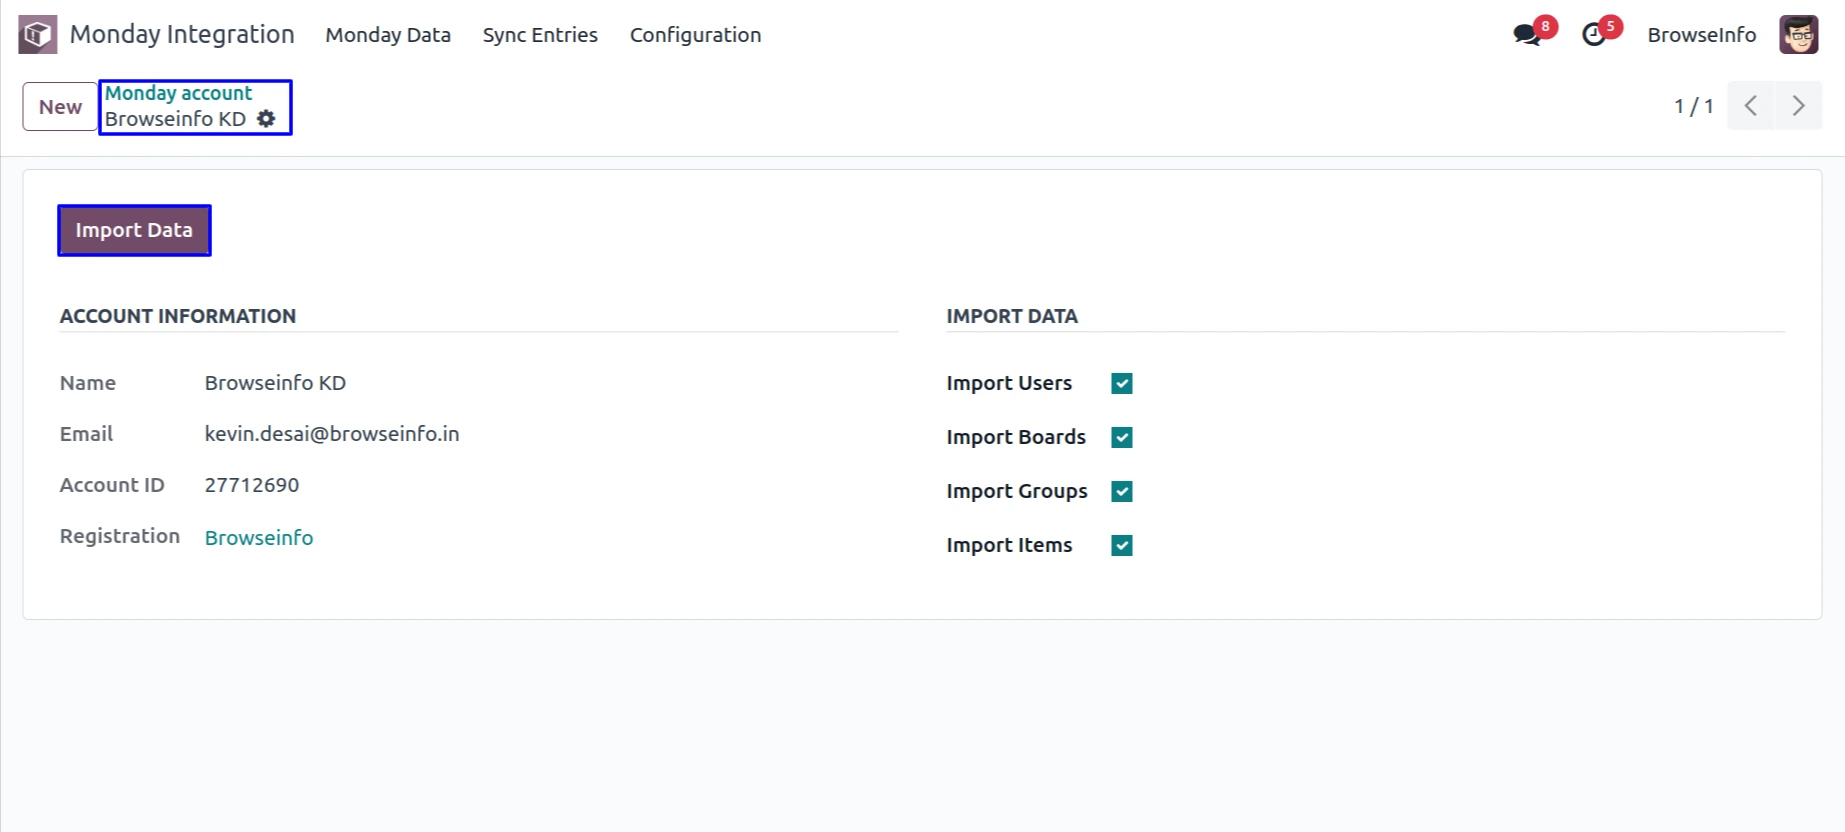1845x832 pixels.
Task: Open the Browseinfo registration link
Action: click(259, 538)
